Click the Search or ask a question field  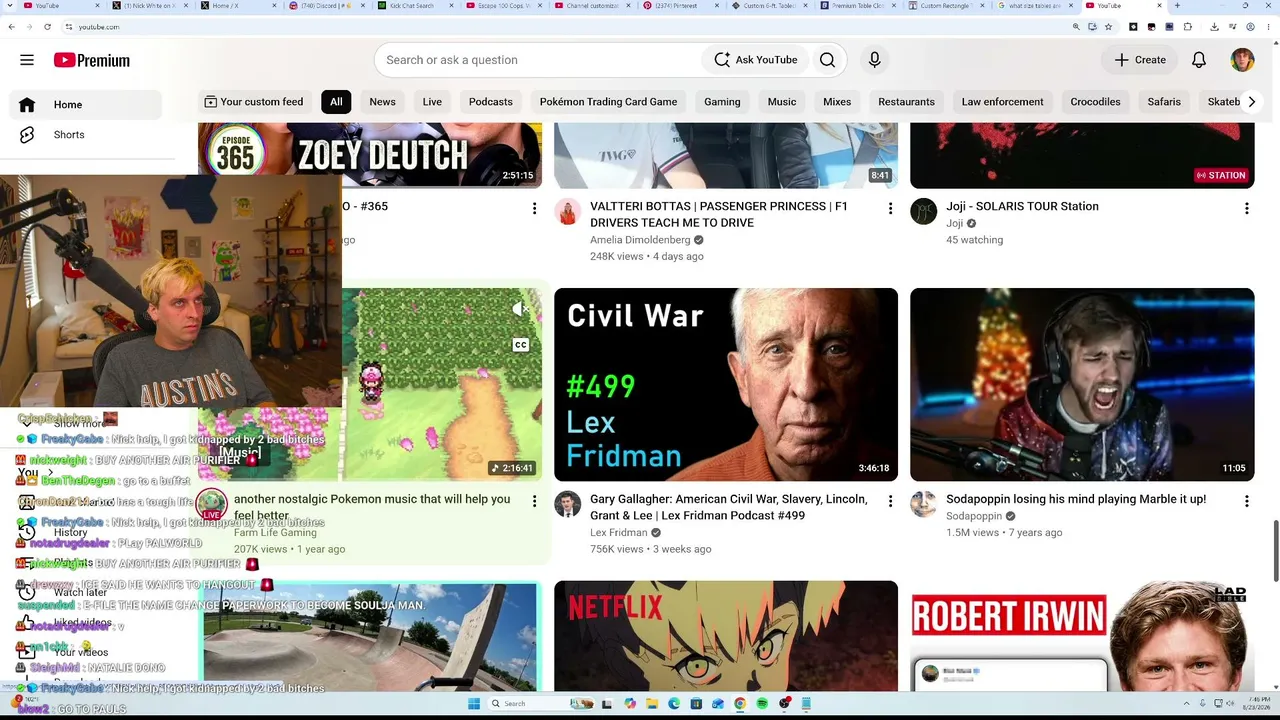tap(538, 60)
